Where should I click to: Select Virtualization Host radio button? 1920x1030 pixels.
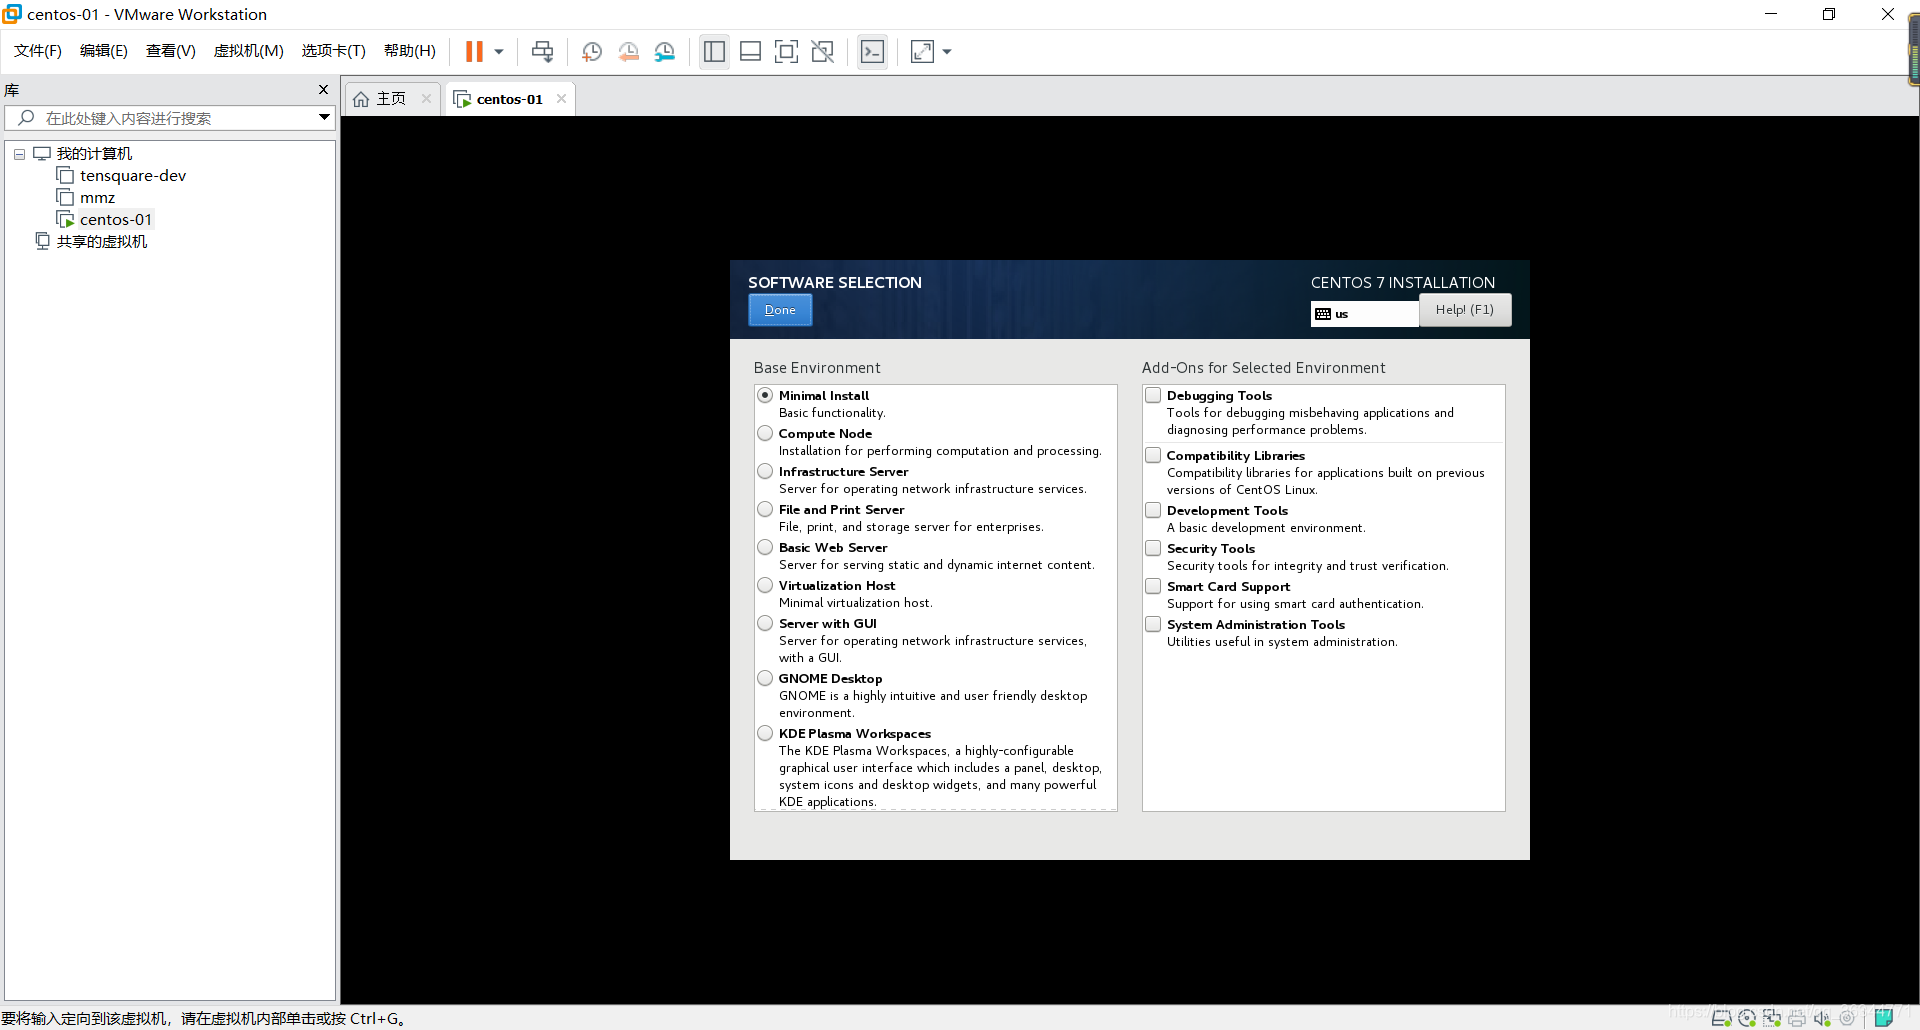pos(765,585)
